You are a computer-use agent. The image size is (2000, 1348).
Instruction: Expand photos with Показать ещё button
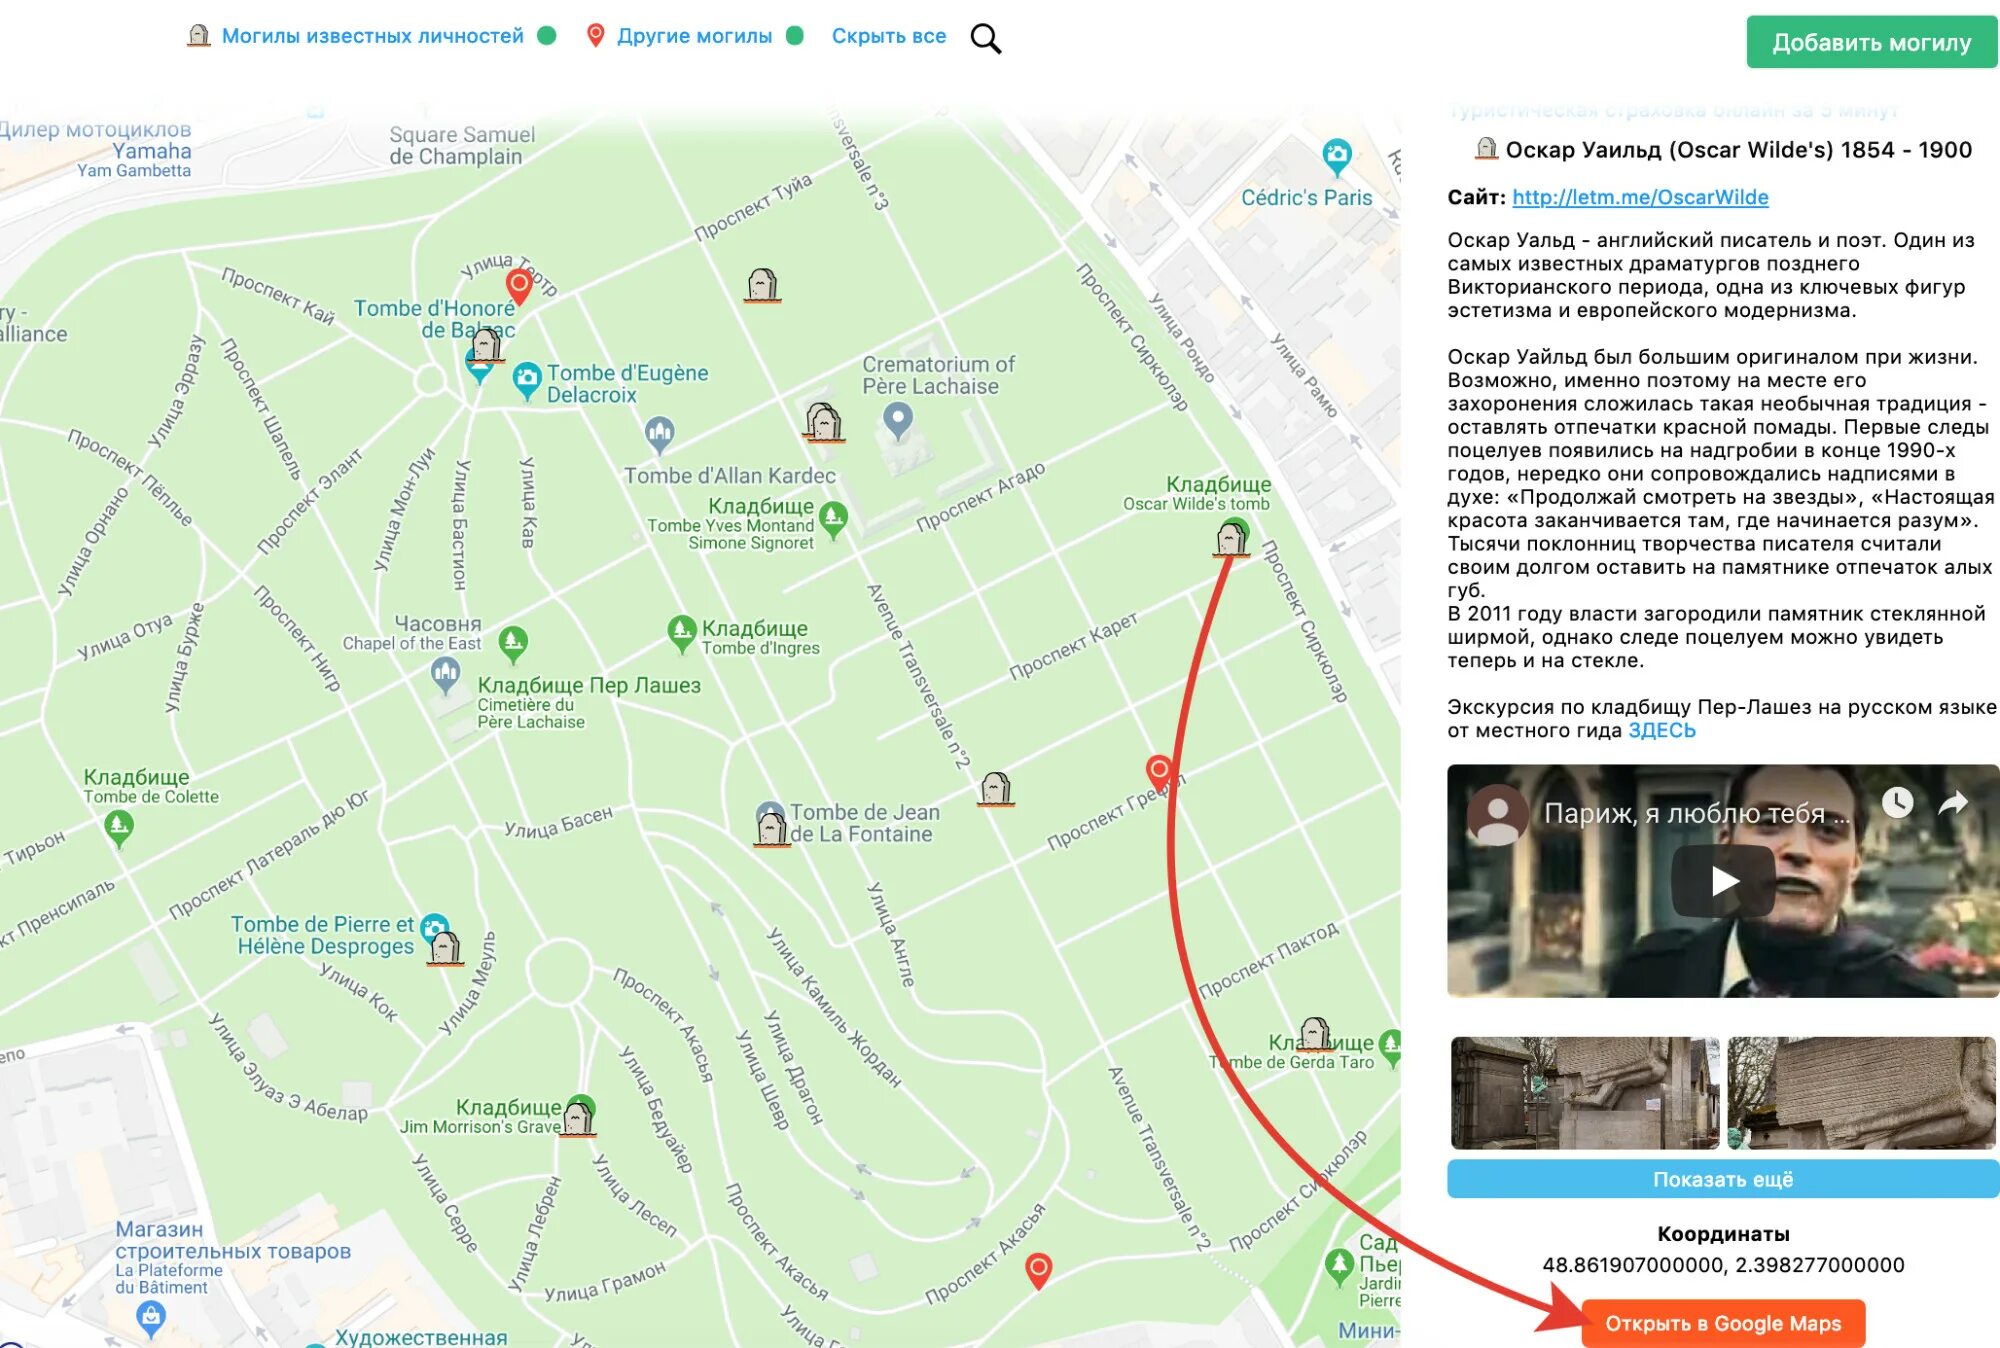tap(1722, 1179)
